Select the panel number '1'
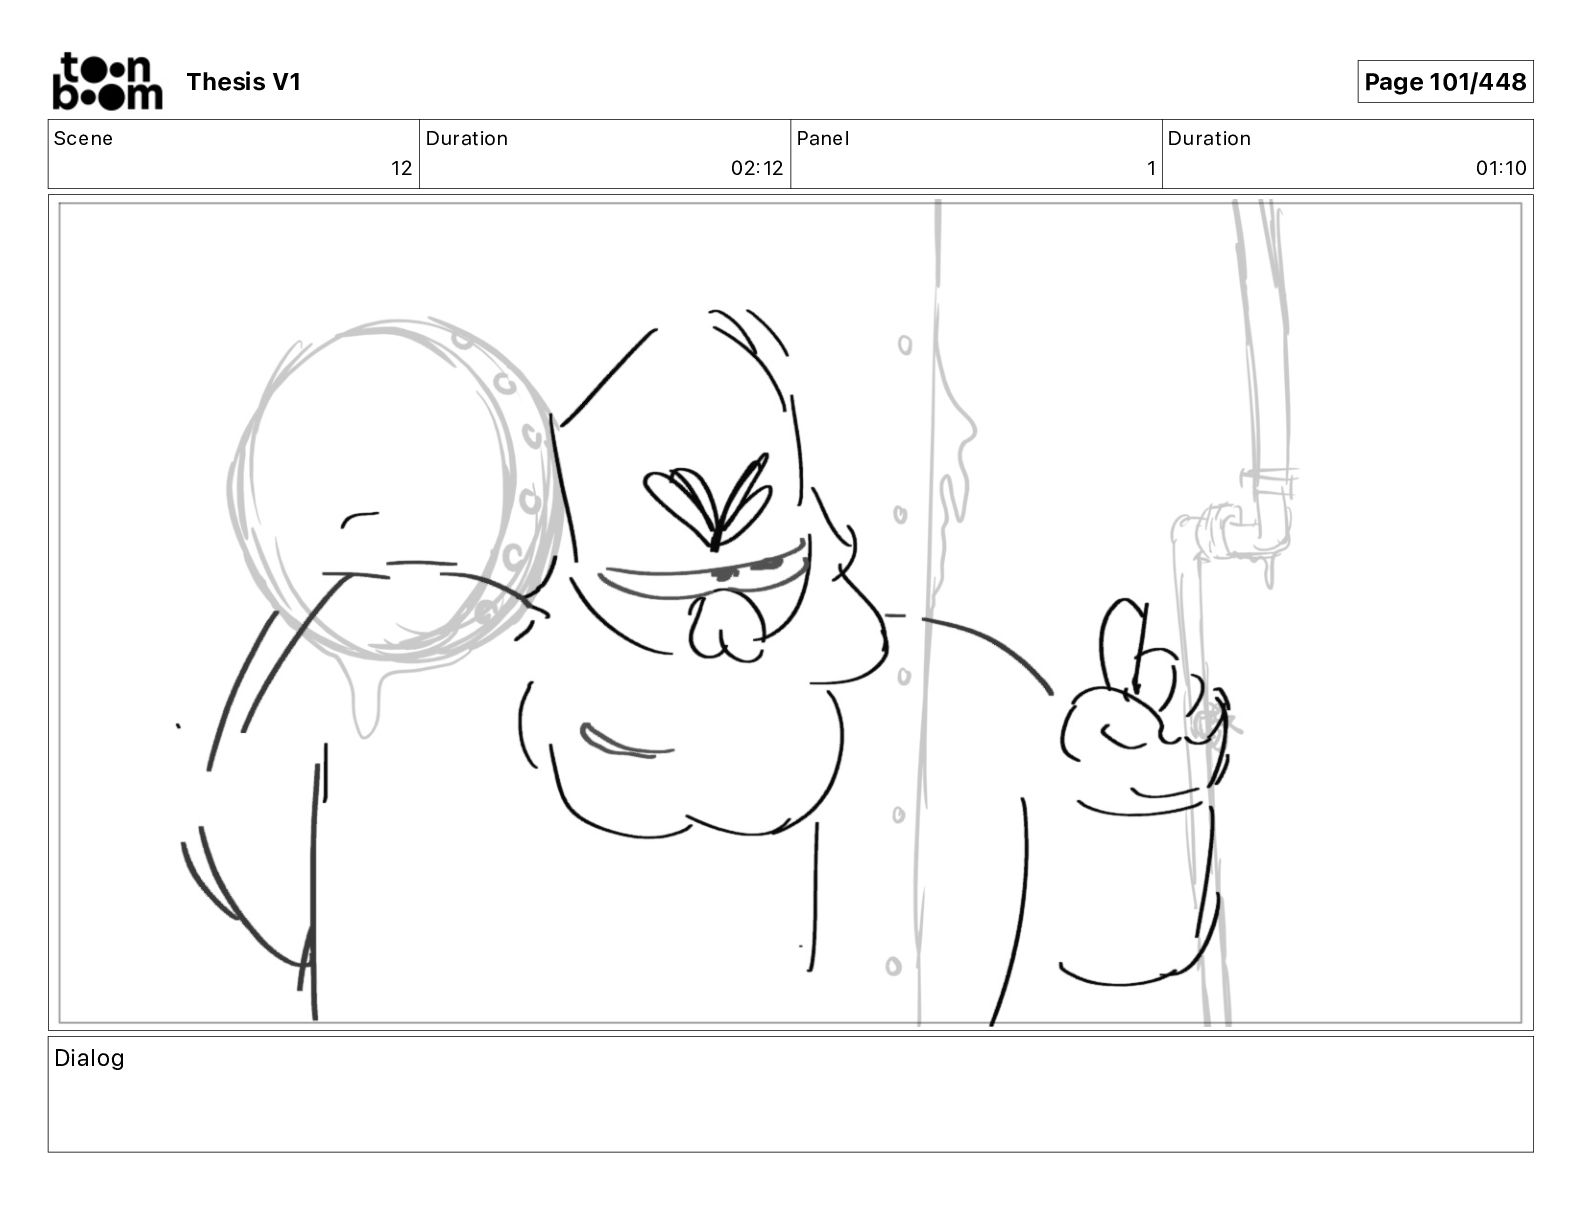The image size is (1584, 1224). 1151,168
